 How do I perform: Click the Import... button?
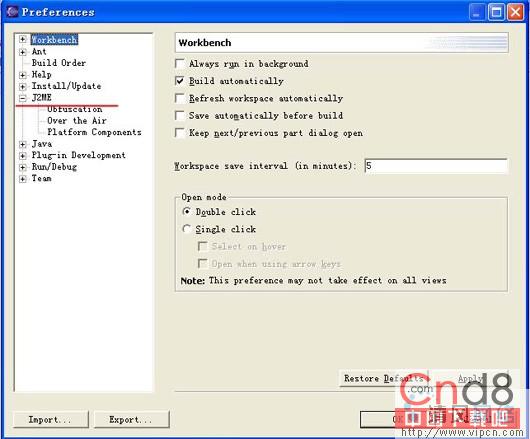[51, 419]
